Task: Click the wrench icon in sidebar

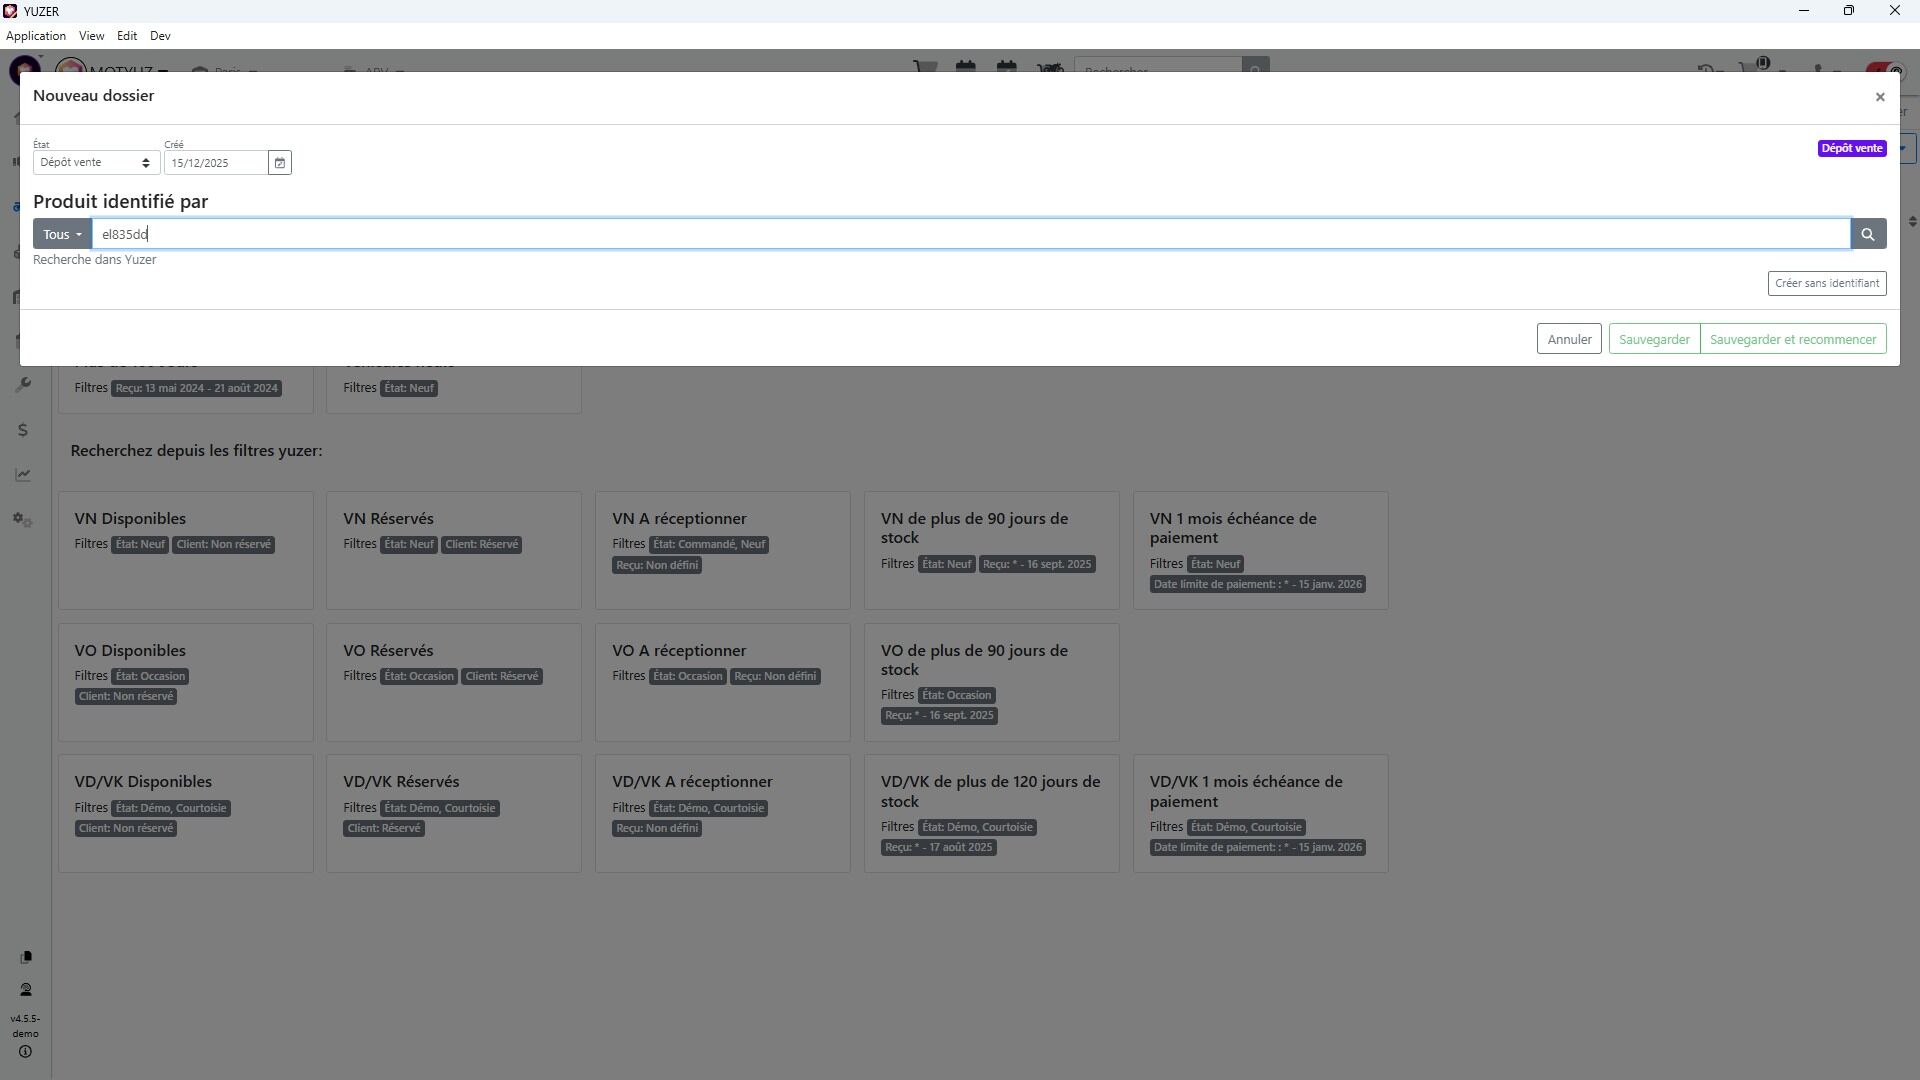Action: point(24,385)
